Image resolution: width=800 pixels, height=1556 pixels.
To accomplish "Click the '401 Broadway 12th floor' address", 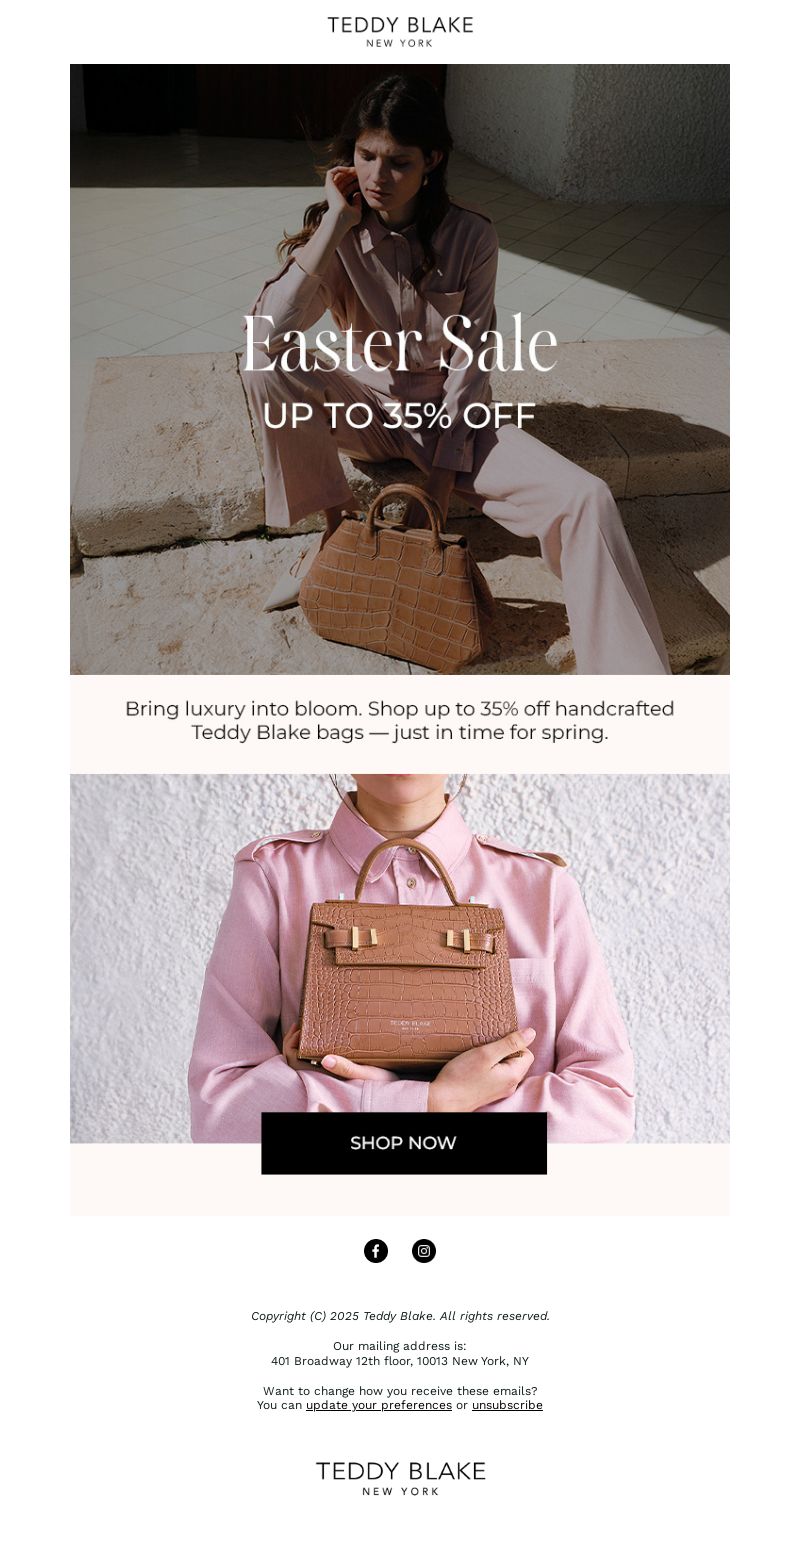I will pyautogui.click(x=400, y=1361).
